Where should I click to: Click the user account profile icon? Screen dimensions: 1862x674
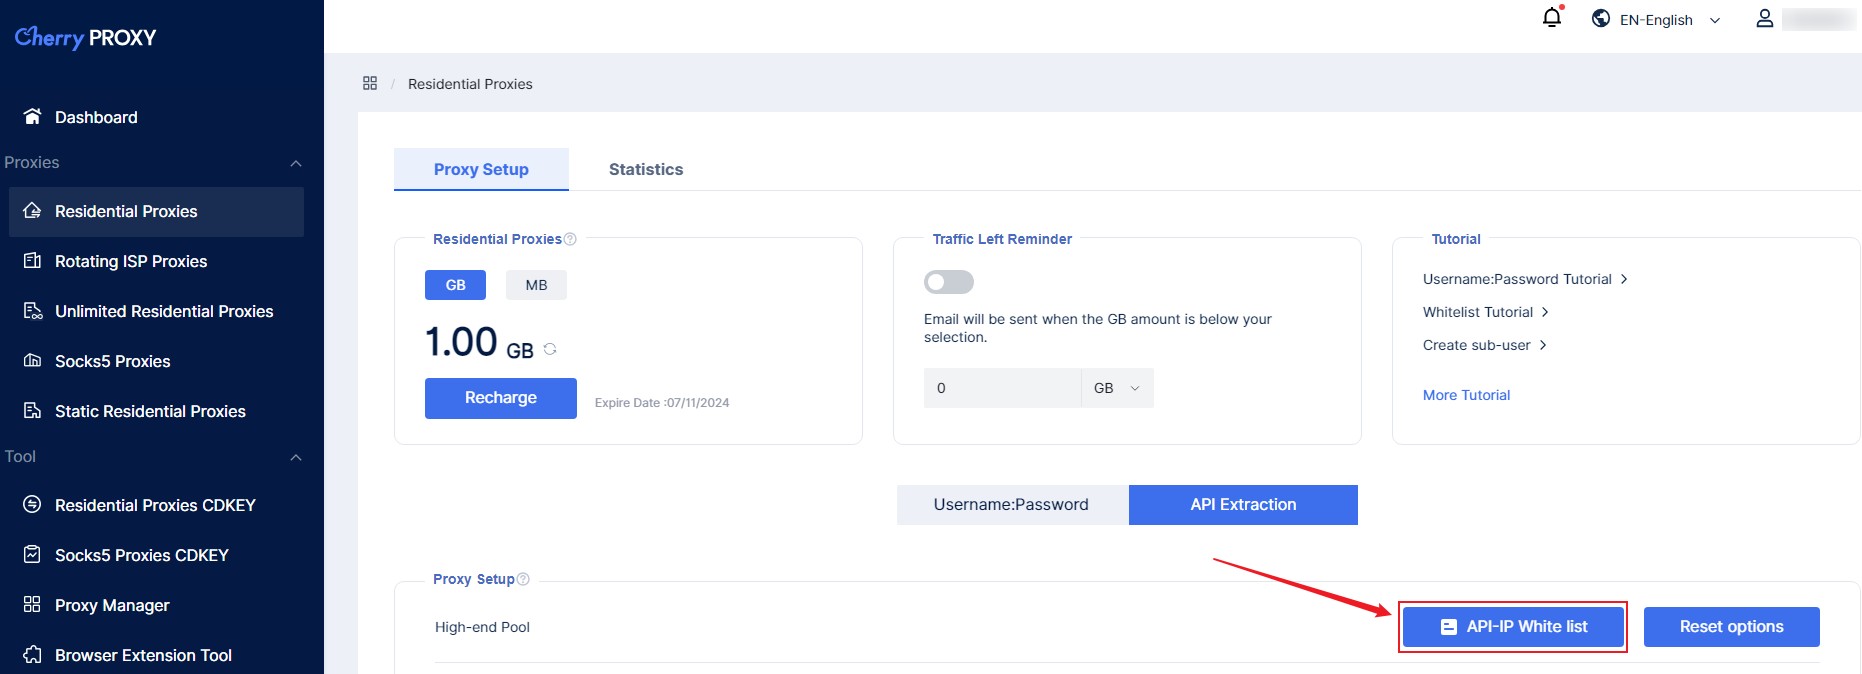click(x=1764, y=19)
